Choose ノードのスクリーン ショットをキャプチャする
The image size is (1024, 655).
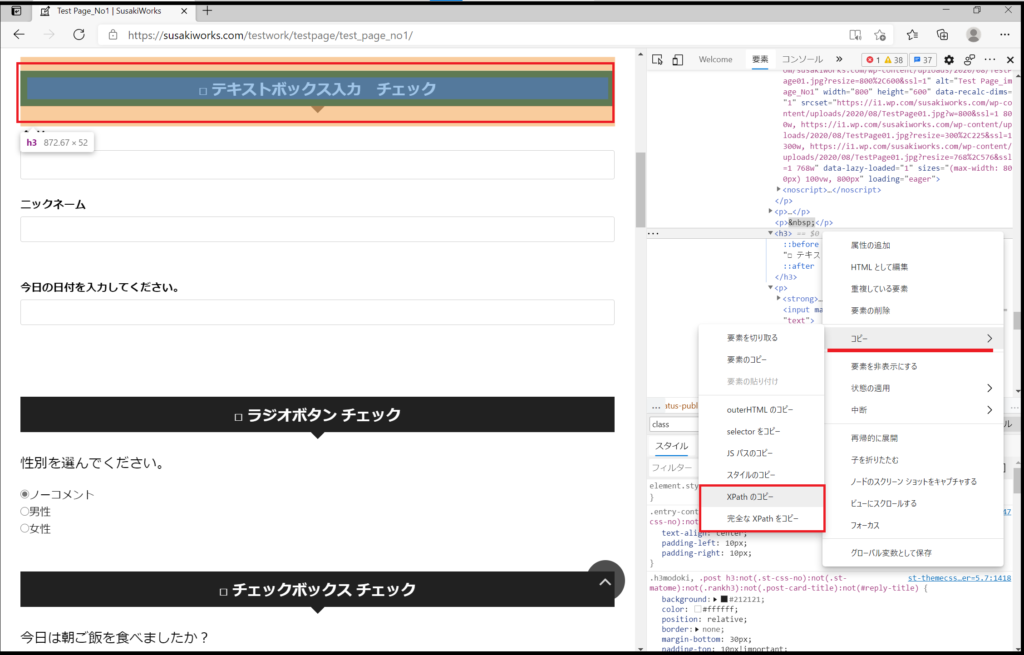coord(913,481)
